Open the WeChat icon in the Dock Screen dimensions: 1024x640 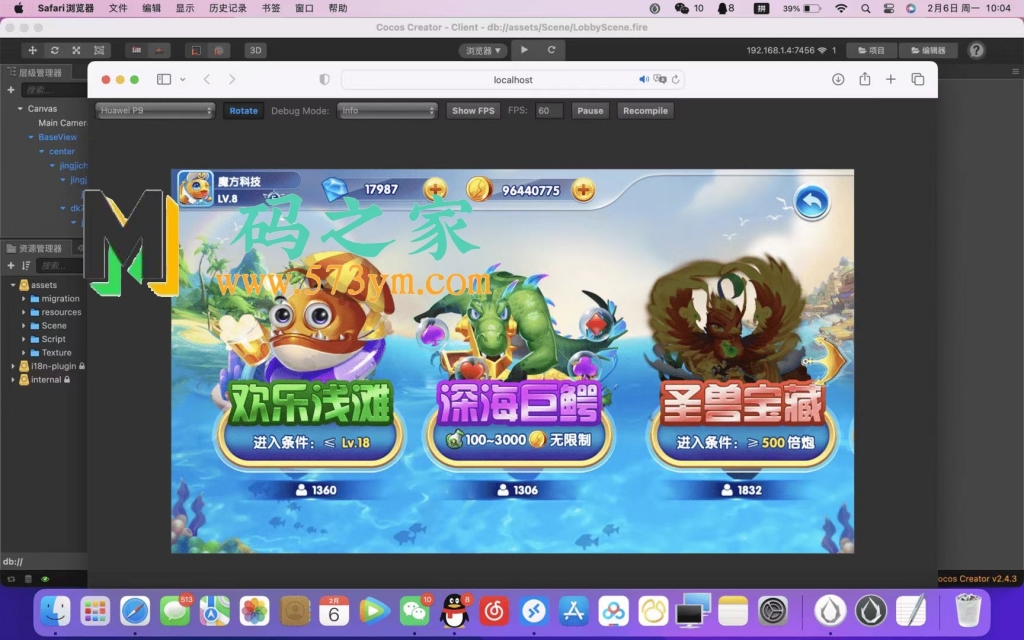click(x=414, y=611)
